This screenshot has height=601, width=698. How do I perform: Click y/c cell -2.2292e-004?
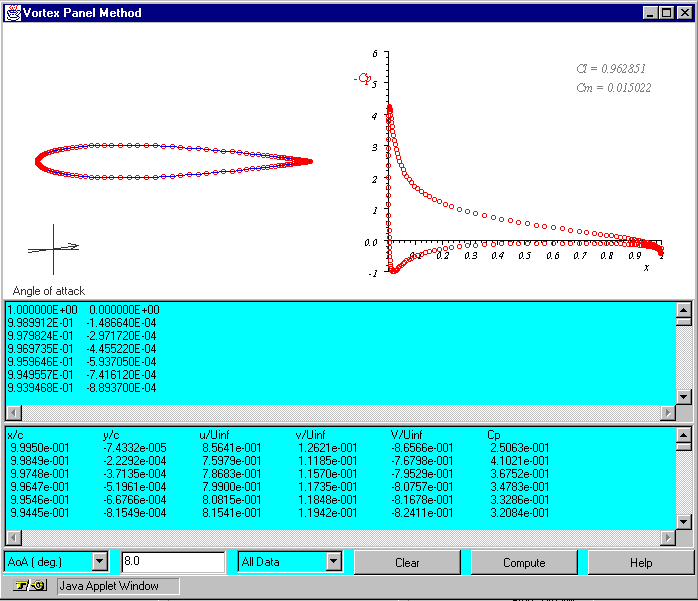pyautogui.click(x=135, y=461)
